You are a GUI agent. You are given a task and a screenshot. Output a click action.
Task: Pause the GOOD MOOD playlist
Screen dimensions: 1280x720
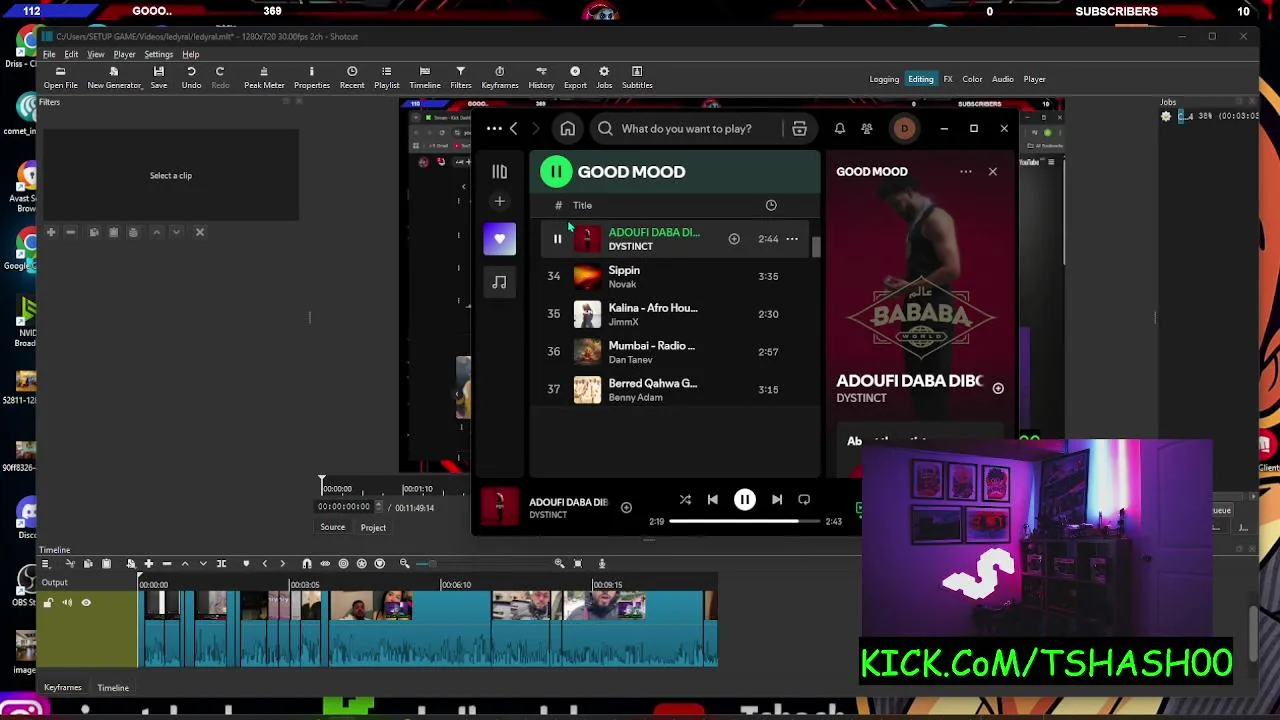click(x=556, y=172)
